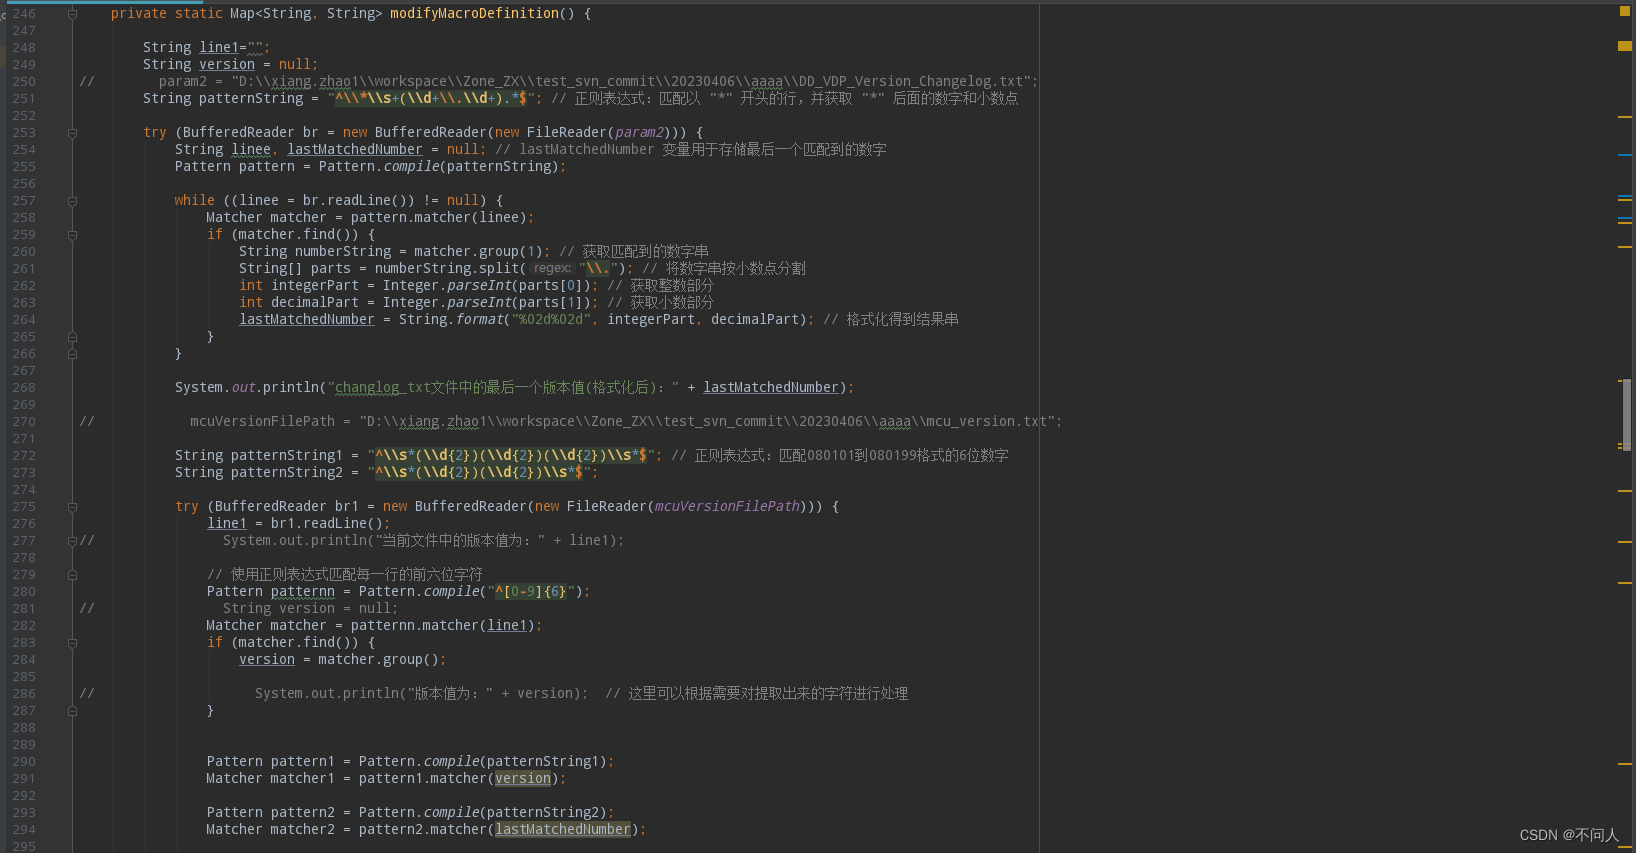Image resolution: width=1636 pixels, height=853 pixels.
Task: Collapse the while loop at line 257
Action: click(72, 201)
